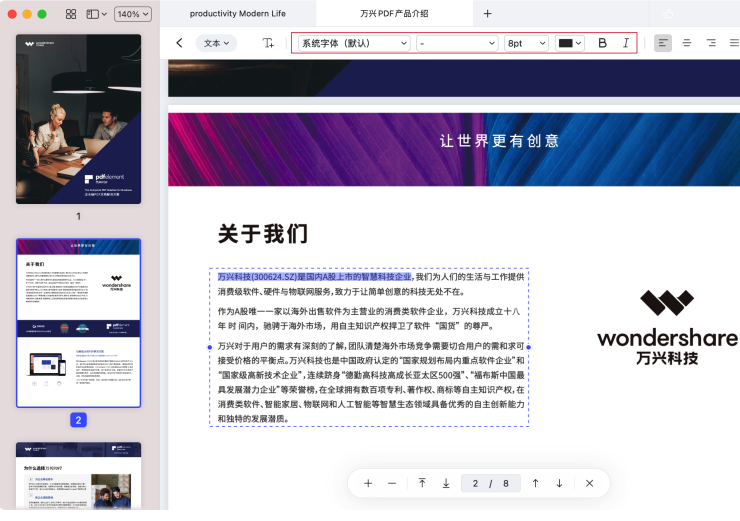The width and height of the screenshot is (740, 521).
Task: Open the 8pt font size dropdown
Action: point(526,43)
